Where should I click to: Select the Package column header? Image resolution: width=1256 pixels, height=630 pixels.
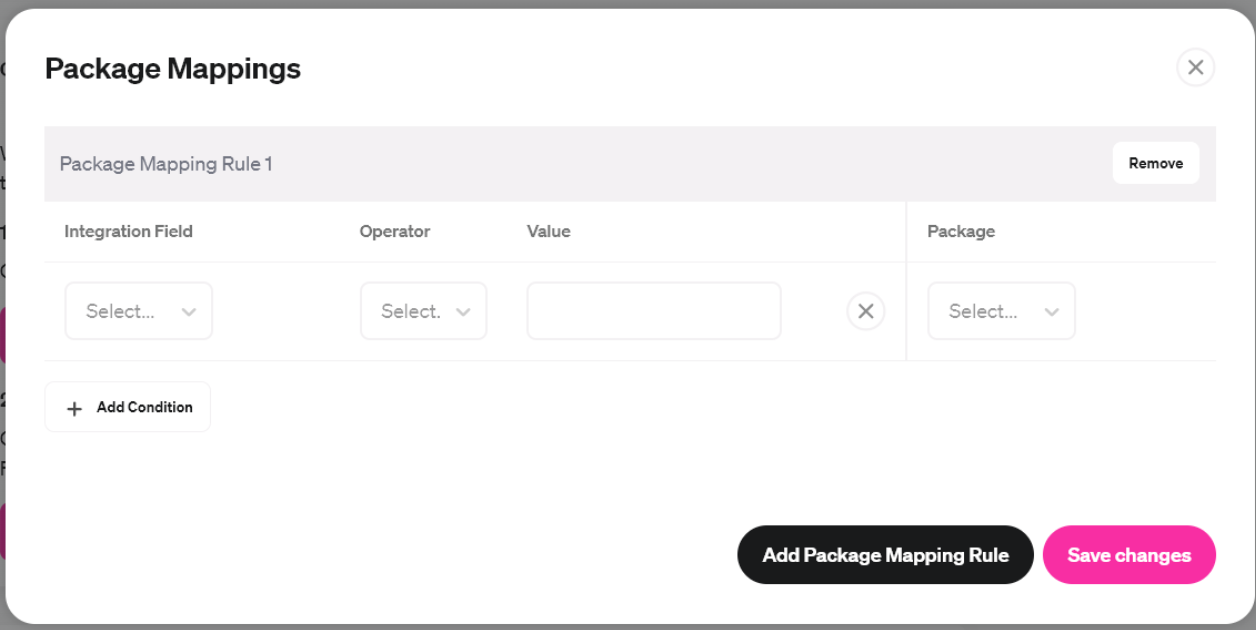coord(961,231)
